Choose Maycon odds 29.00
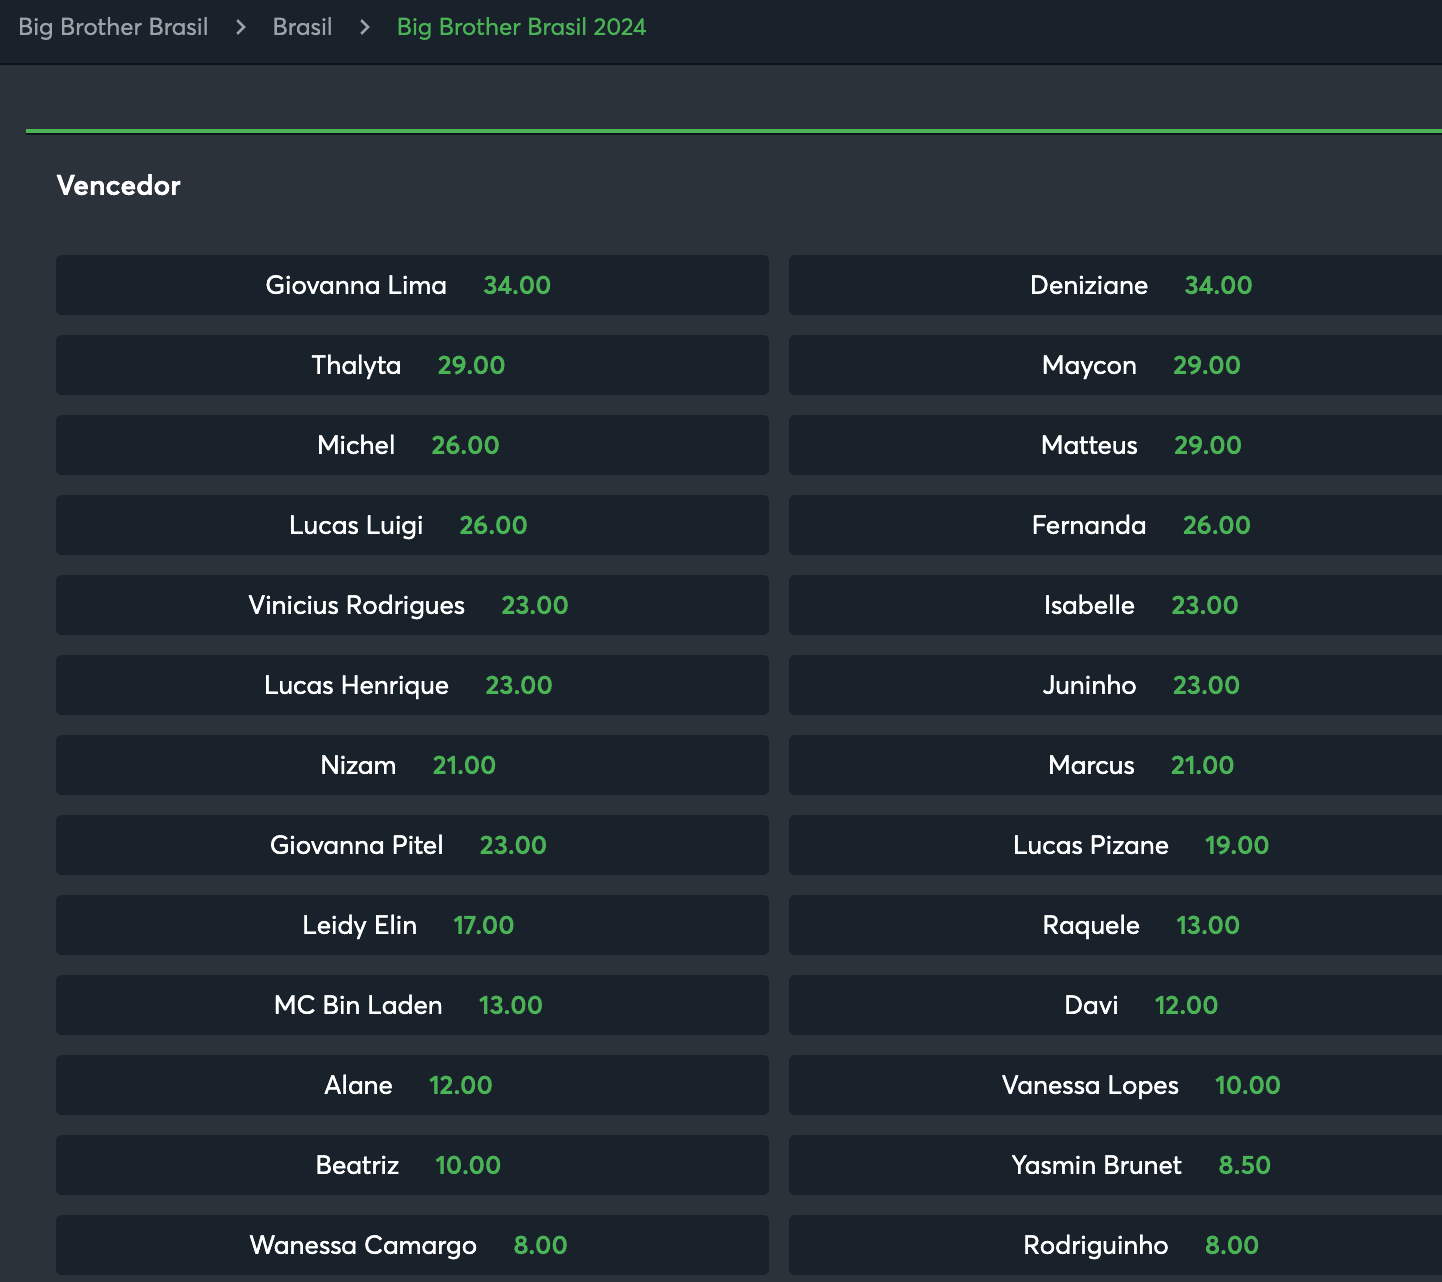 pos(1115,365)
